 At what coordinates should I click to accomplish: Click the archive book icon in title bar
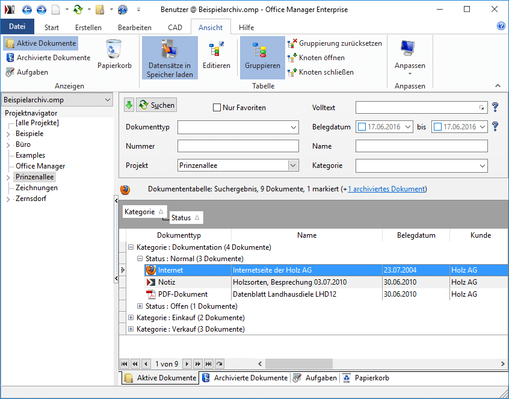[x=100, y=10]
